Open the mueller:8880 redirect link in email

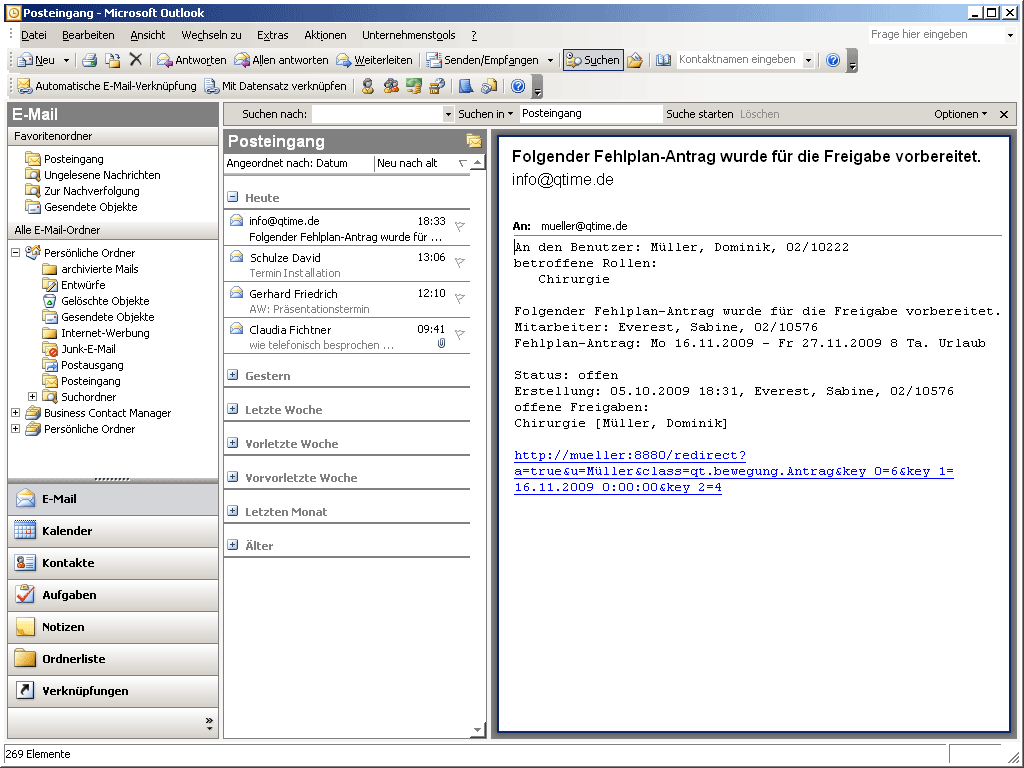[628, 456]
